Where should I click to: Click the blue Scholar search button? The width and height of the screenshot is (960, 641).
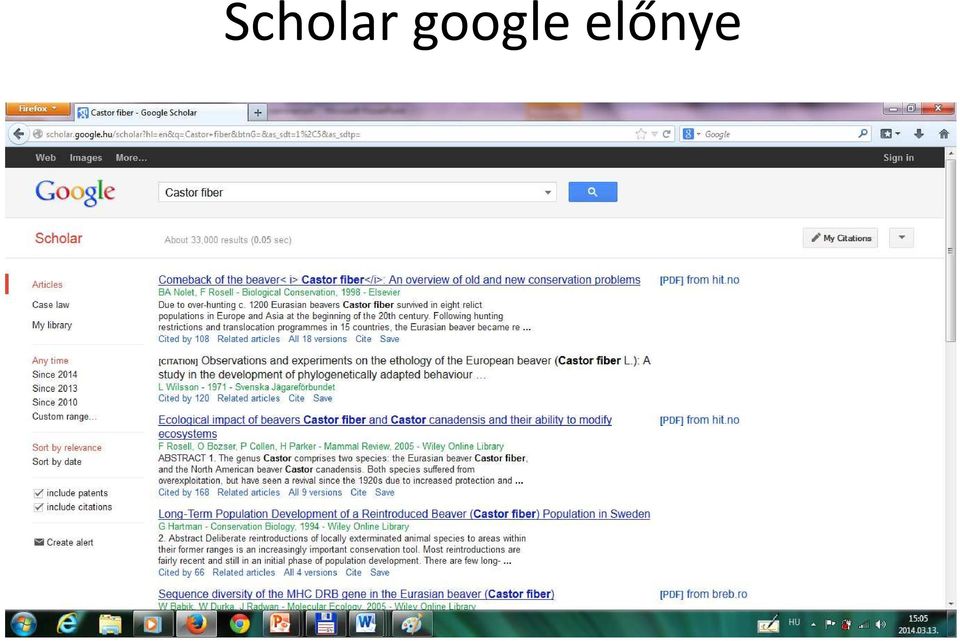click(592, 192)
